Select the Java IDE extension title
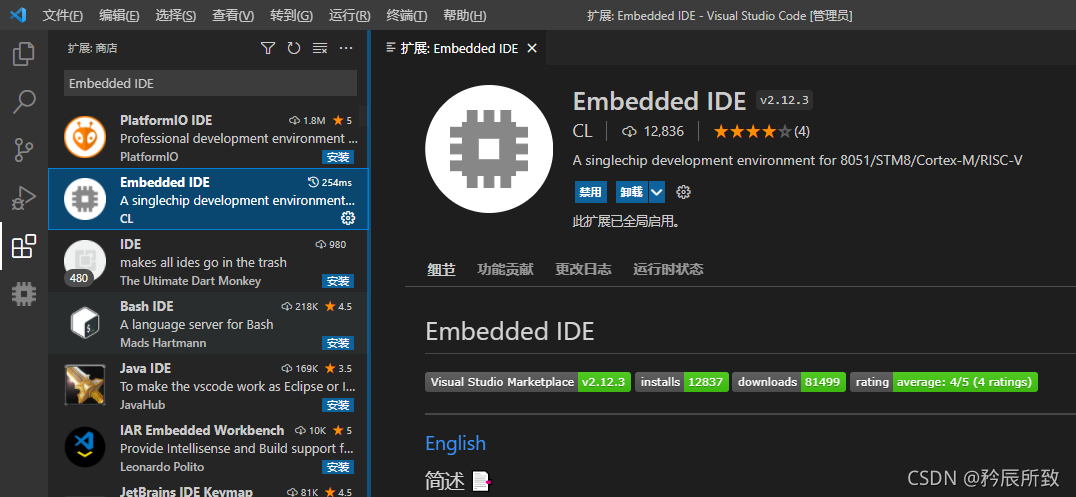 tap(145, 368)
